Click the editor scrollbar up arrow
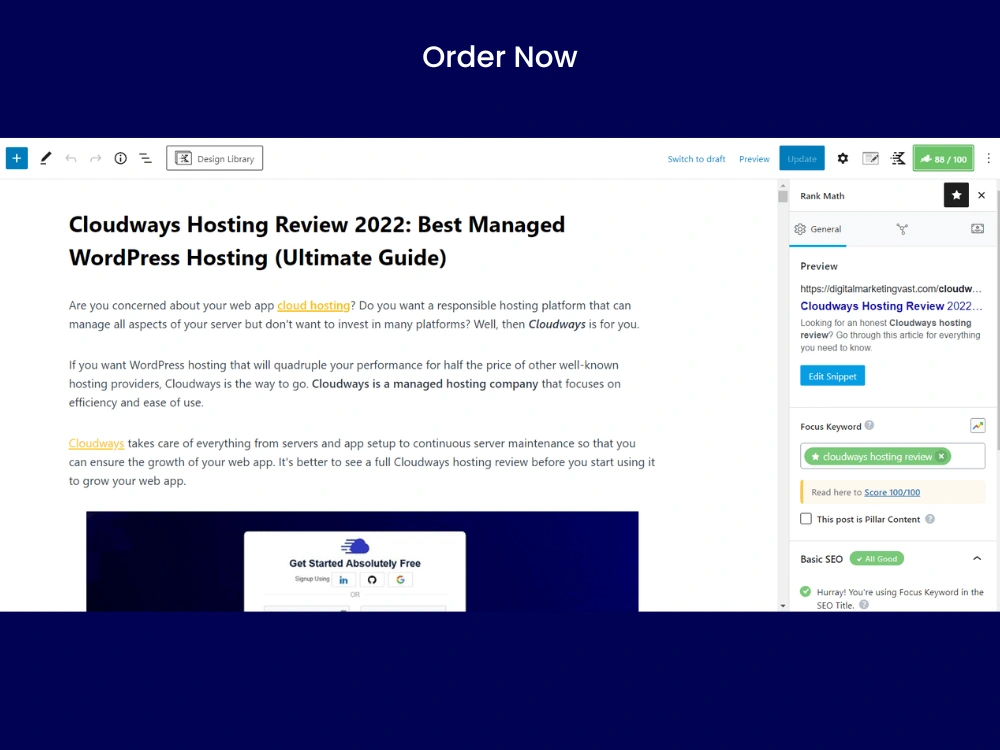 pos(783,185)
